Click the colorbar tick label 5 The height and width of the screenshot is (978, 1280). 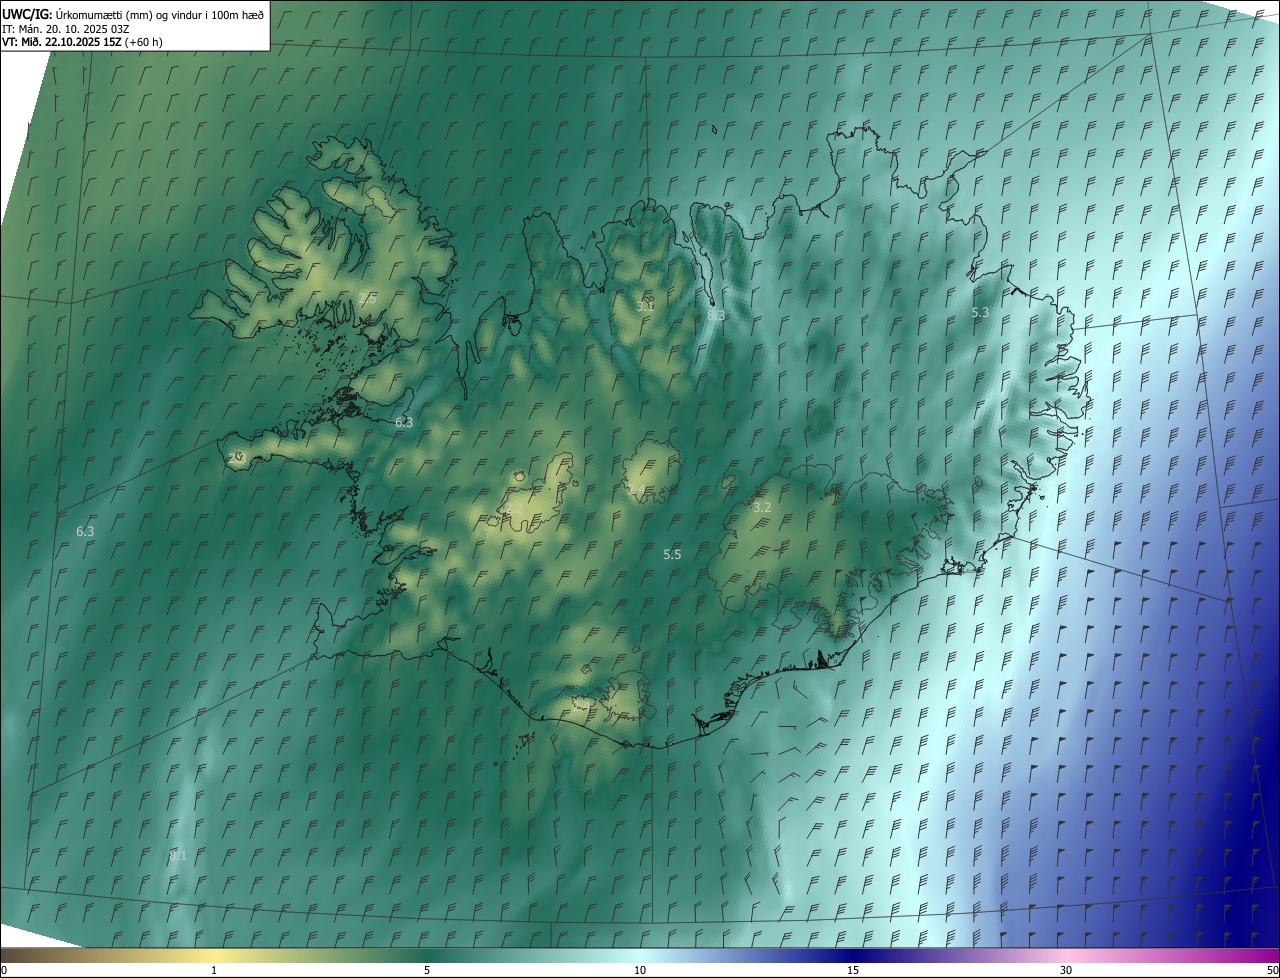tap(427, 970)
